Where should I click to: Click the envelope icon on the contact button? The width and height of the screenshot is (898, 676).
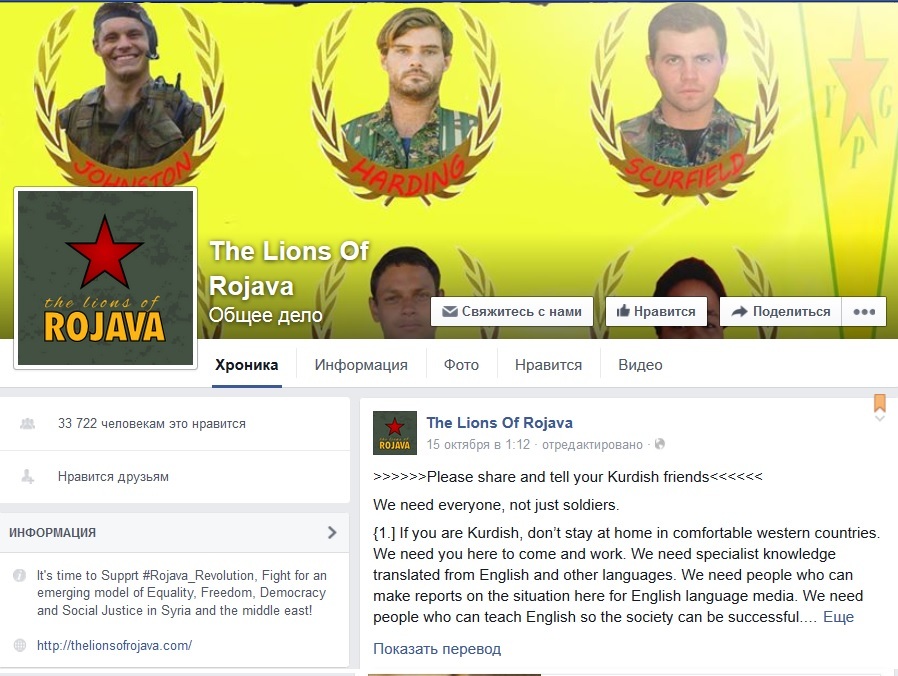(450, 312)
